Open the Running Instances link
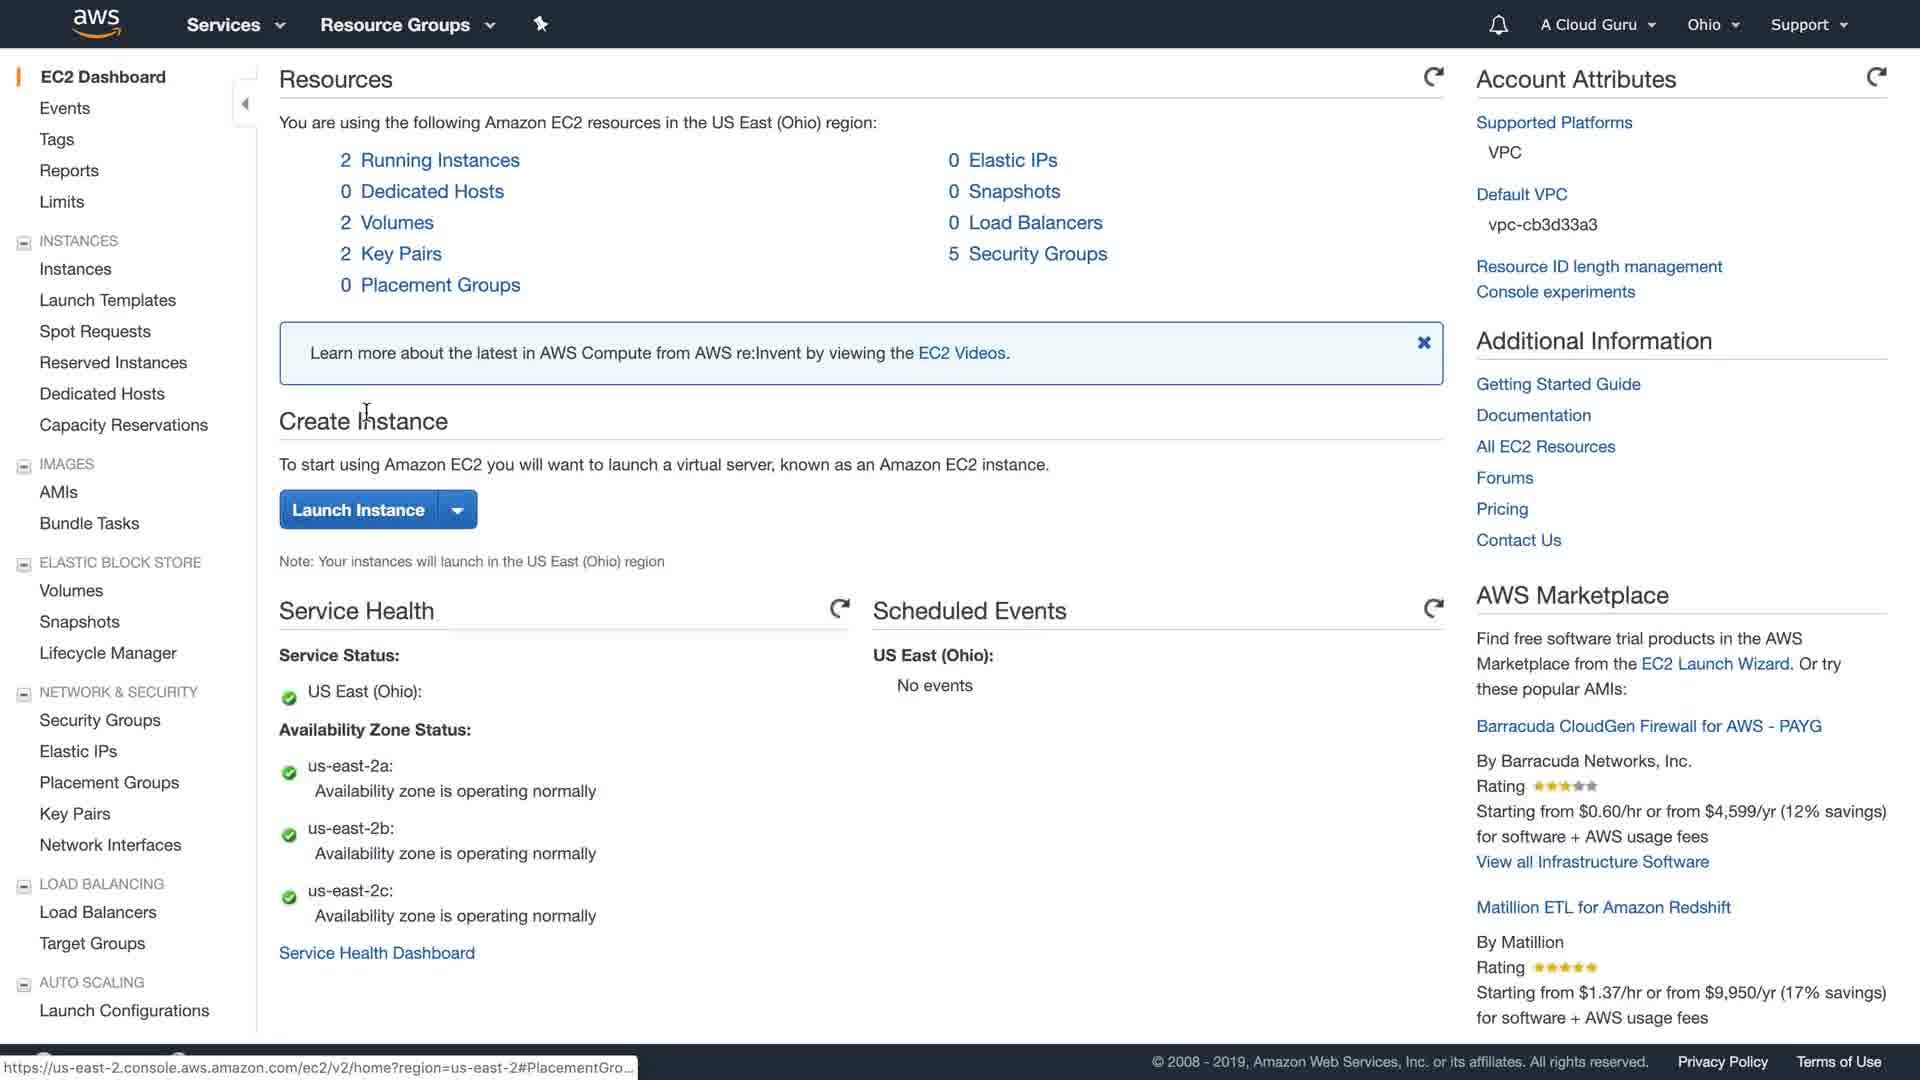 pyautogui.click(x=439, y=160)
